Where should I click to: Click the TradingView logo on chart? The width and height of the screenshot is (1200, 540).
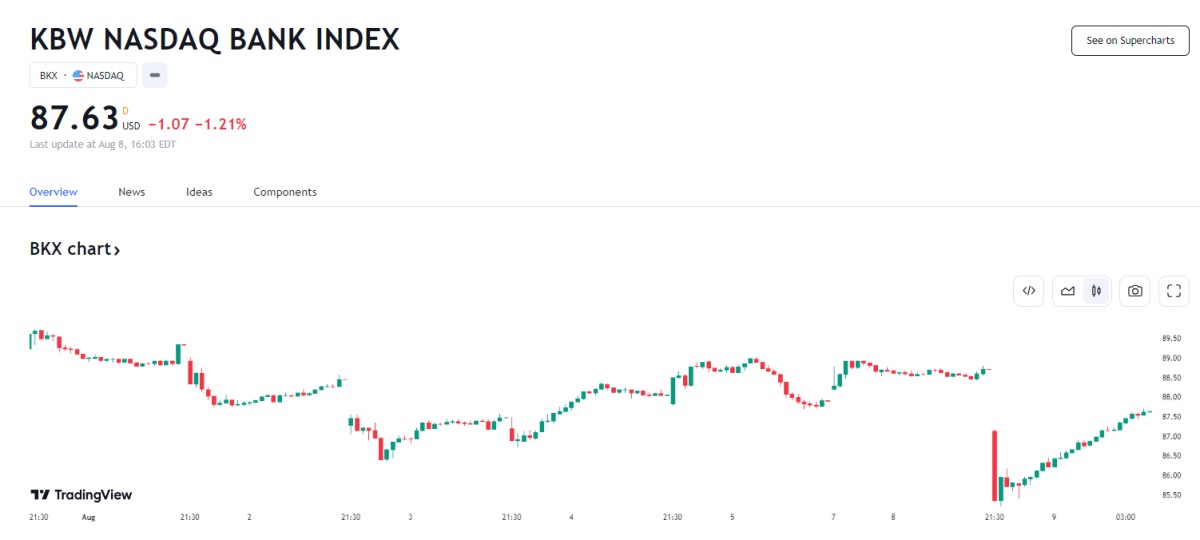coord(81,495)
